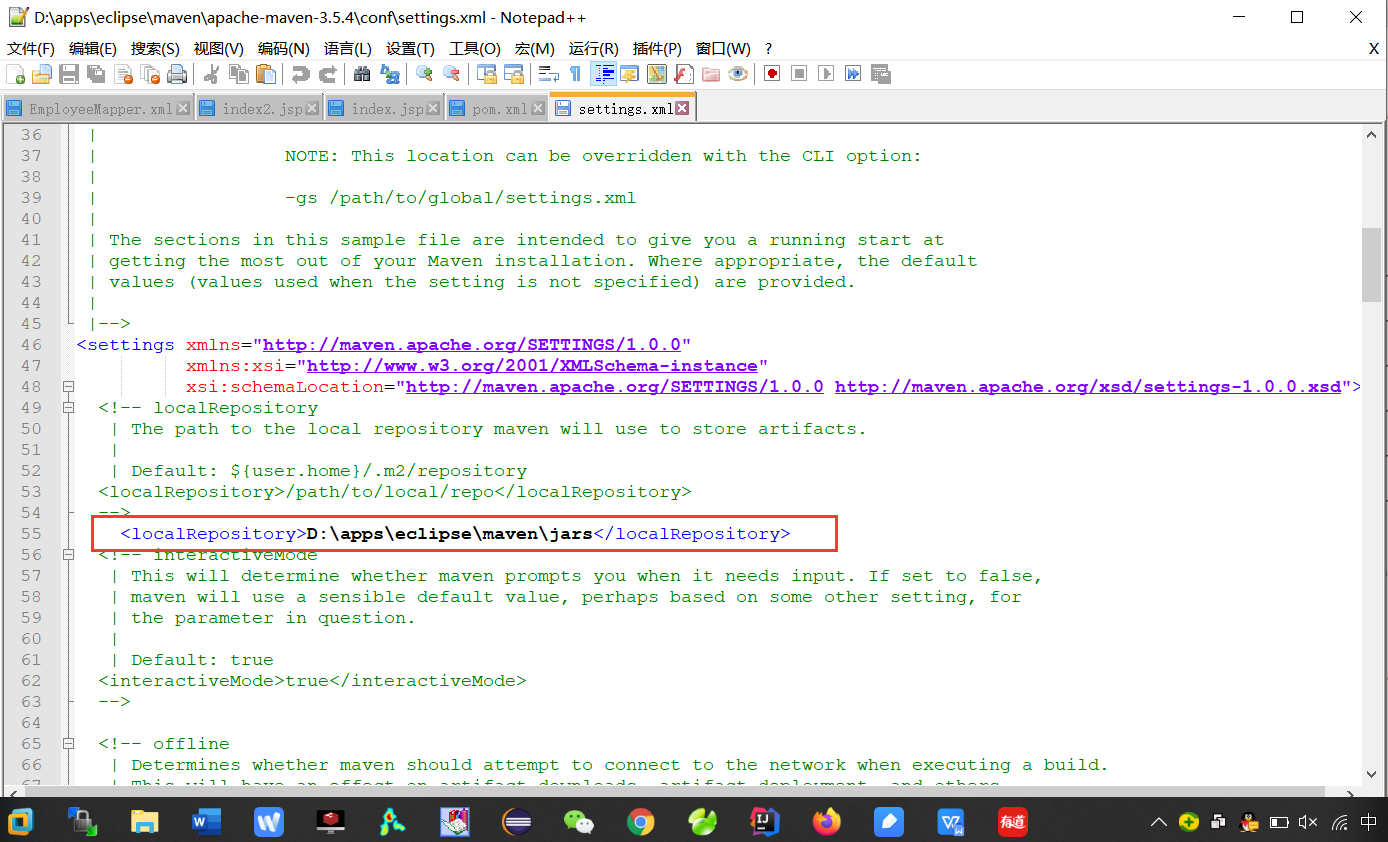Open the 文件(F) menu
1388x842 pixels.
point(31,49)
